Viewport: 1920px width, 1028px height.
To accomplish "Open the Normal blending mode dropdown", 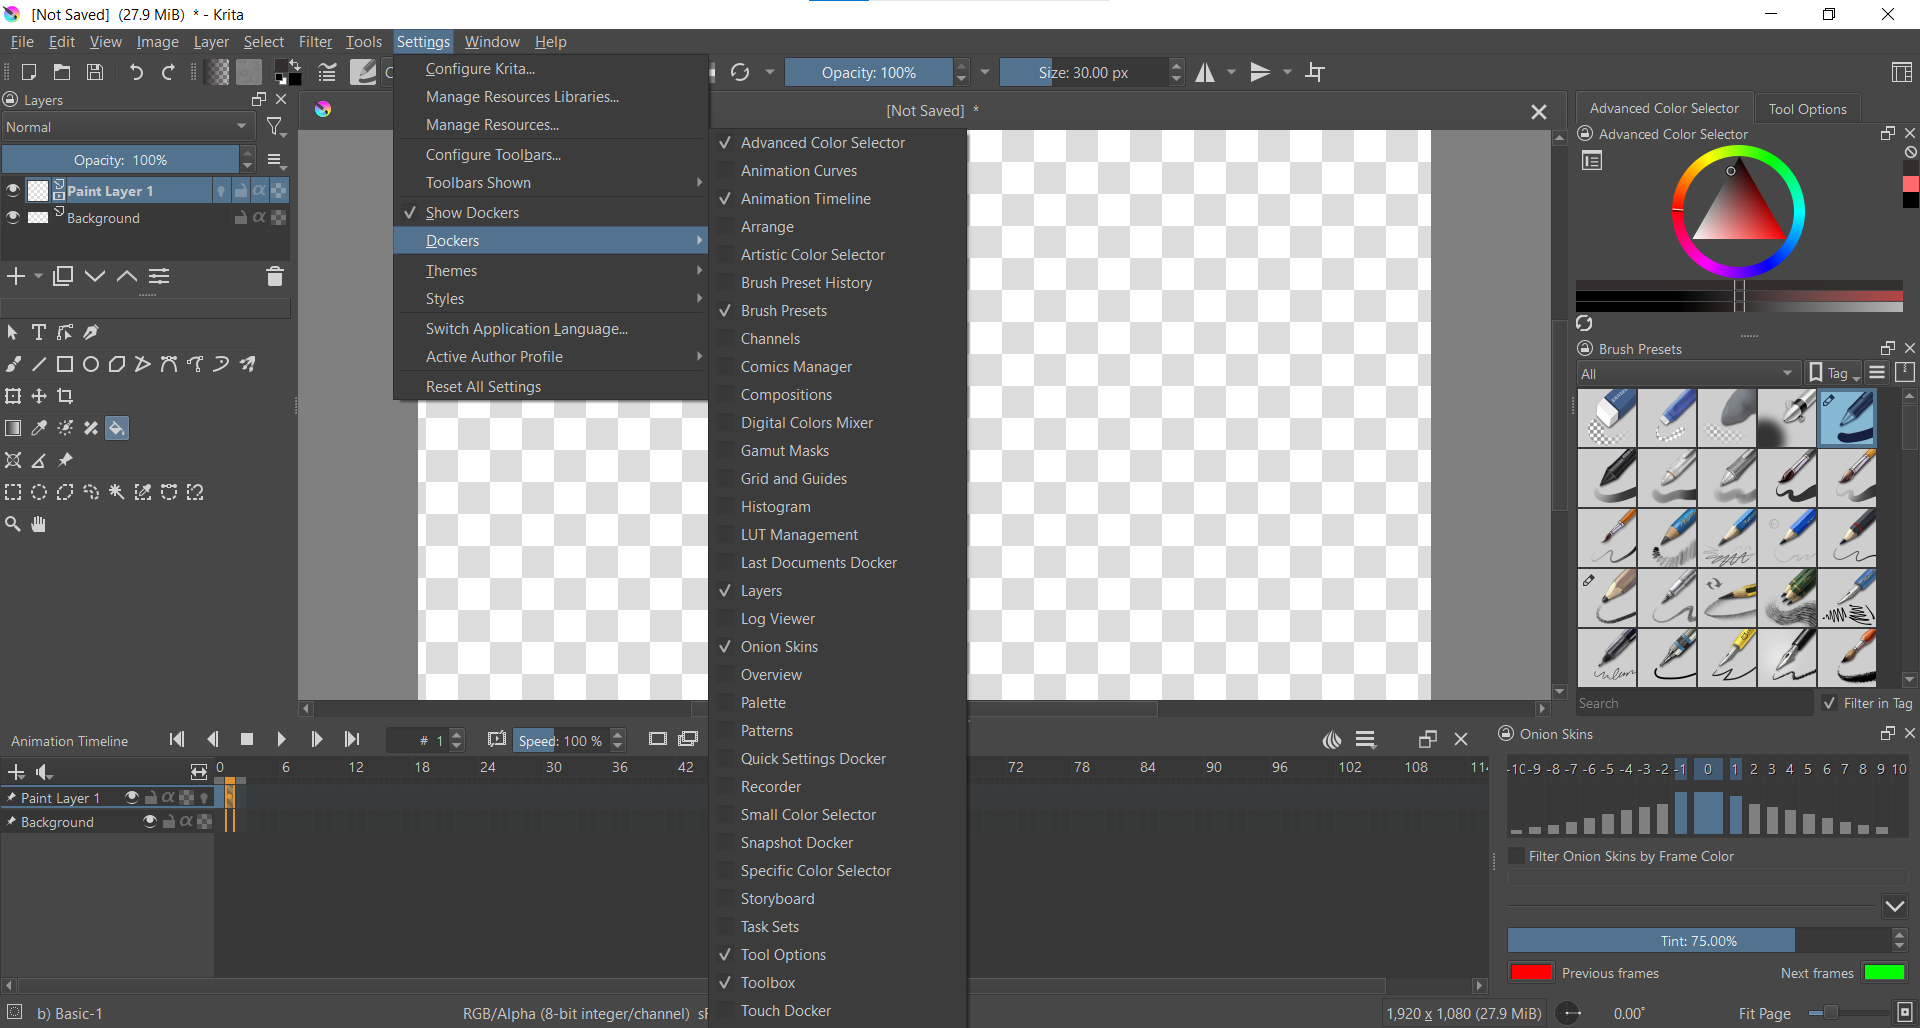I will point(126,127).
